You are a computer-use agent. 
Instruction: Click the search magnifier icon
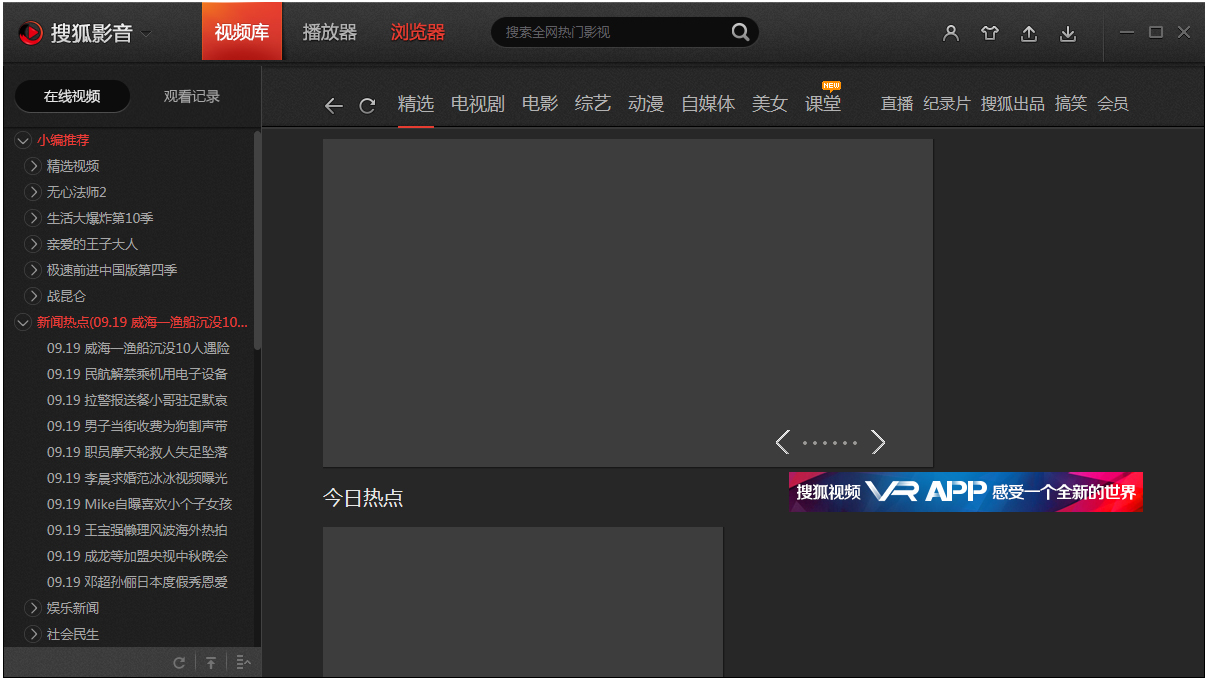739,32
